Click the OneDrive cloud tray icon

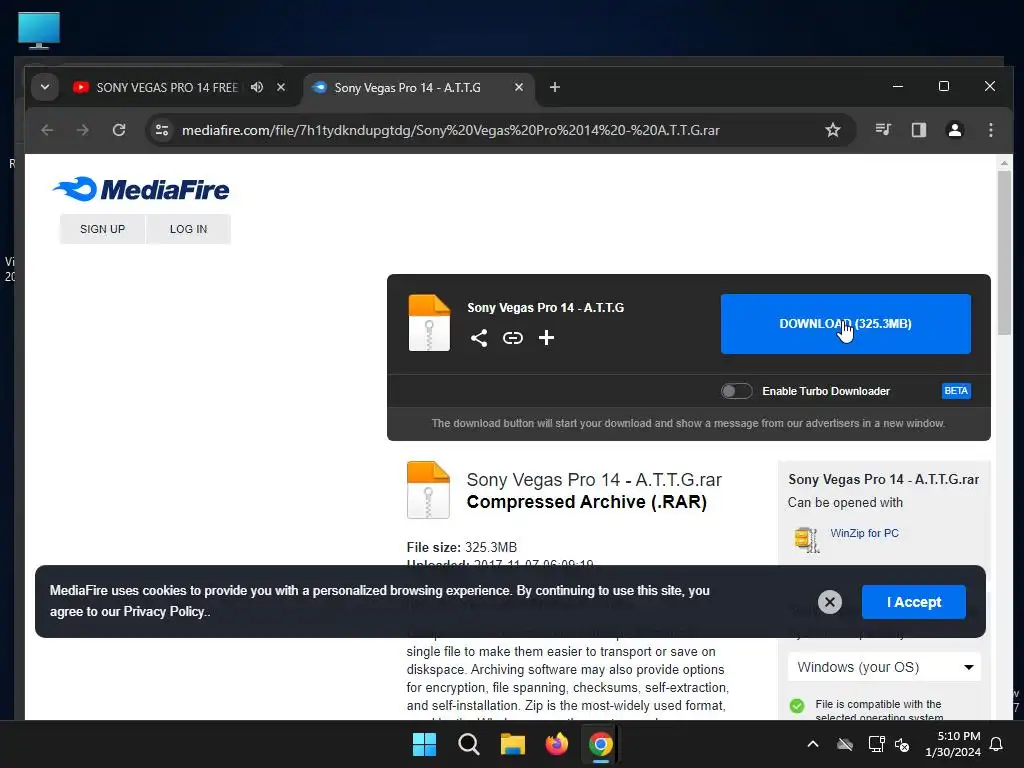[x=845, y=744]
